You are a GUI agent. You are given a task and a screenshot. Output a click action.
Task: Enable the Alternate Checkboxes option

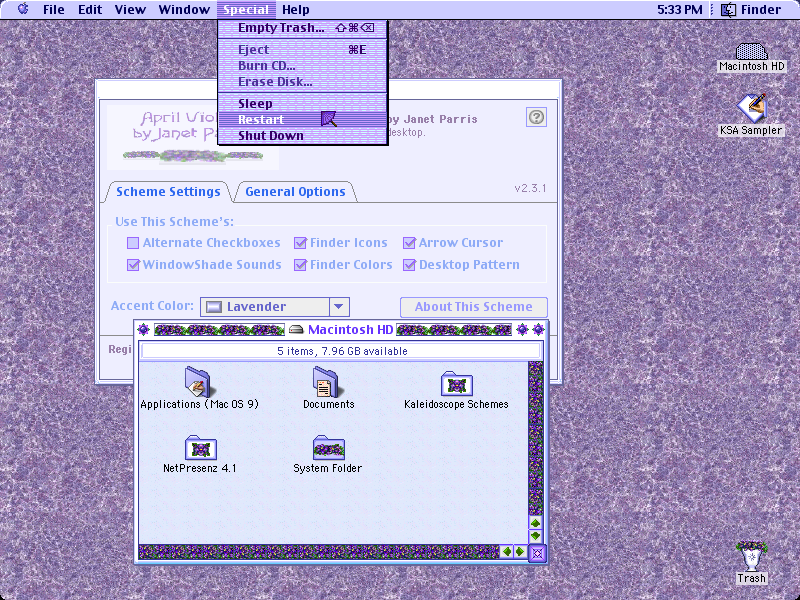[x=133, y=243]
